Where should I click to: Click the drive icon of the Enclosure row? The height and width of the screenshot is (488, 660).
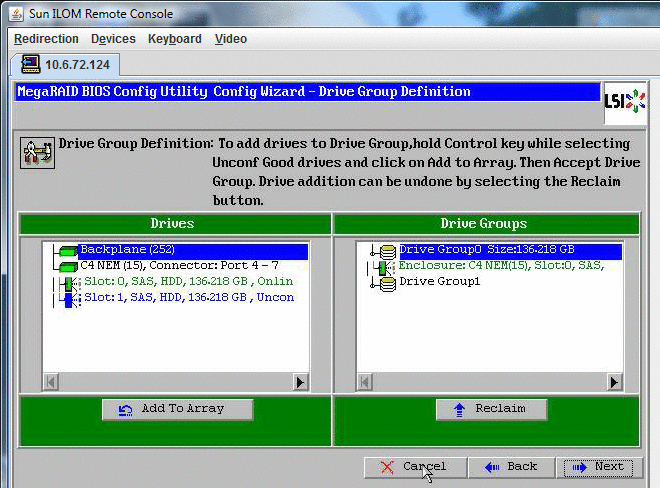click(x=385, y=268)
